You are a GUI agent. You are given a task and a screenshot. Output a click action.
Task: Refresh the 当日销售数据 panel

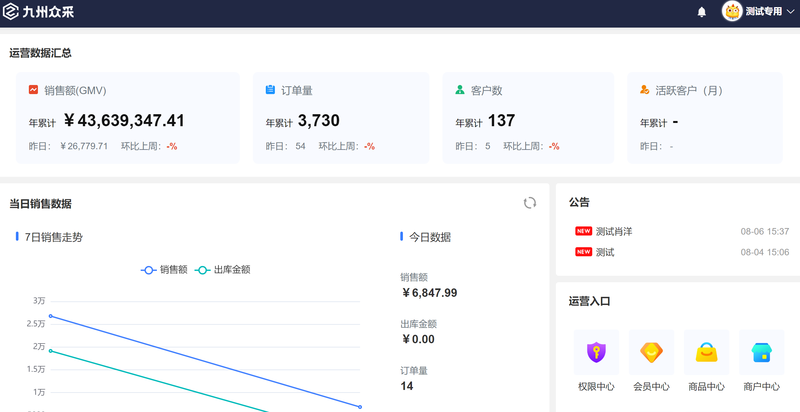click(530, 203)
